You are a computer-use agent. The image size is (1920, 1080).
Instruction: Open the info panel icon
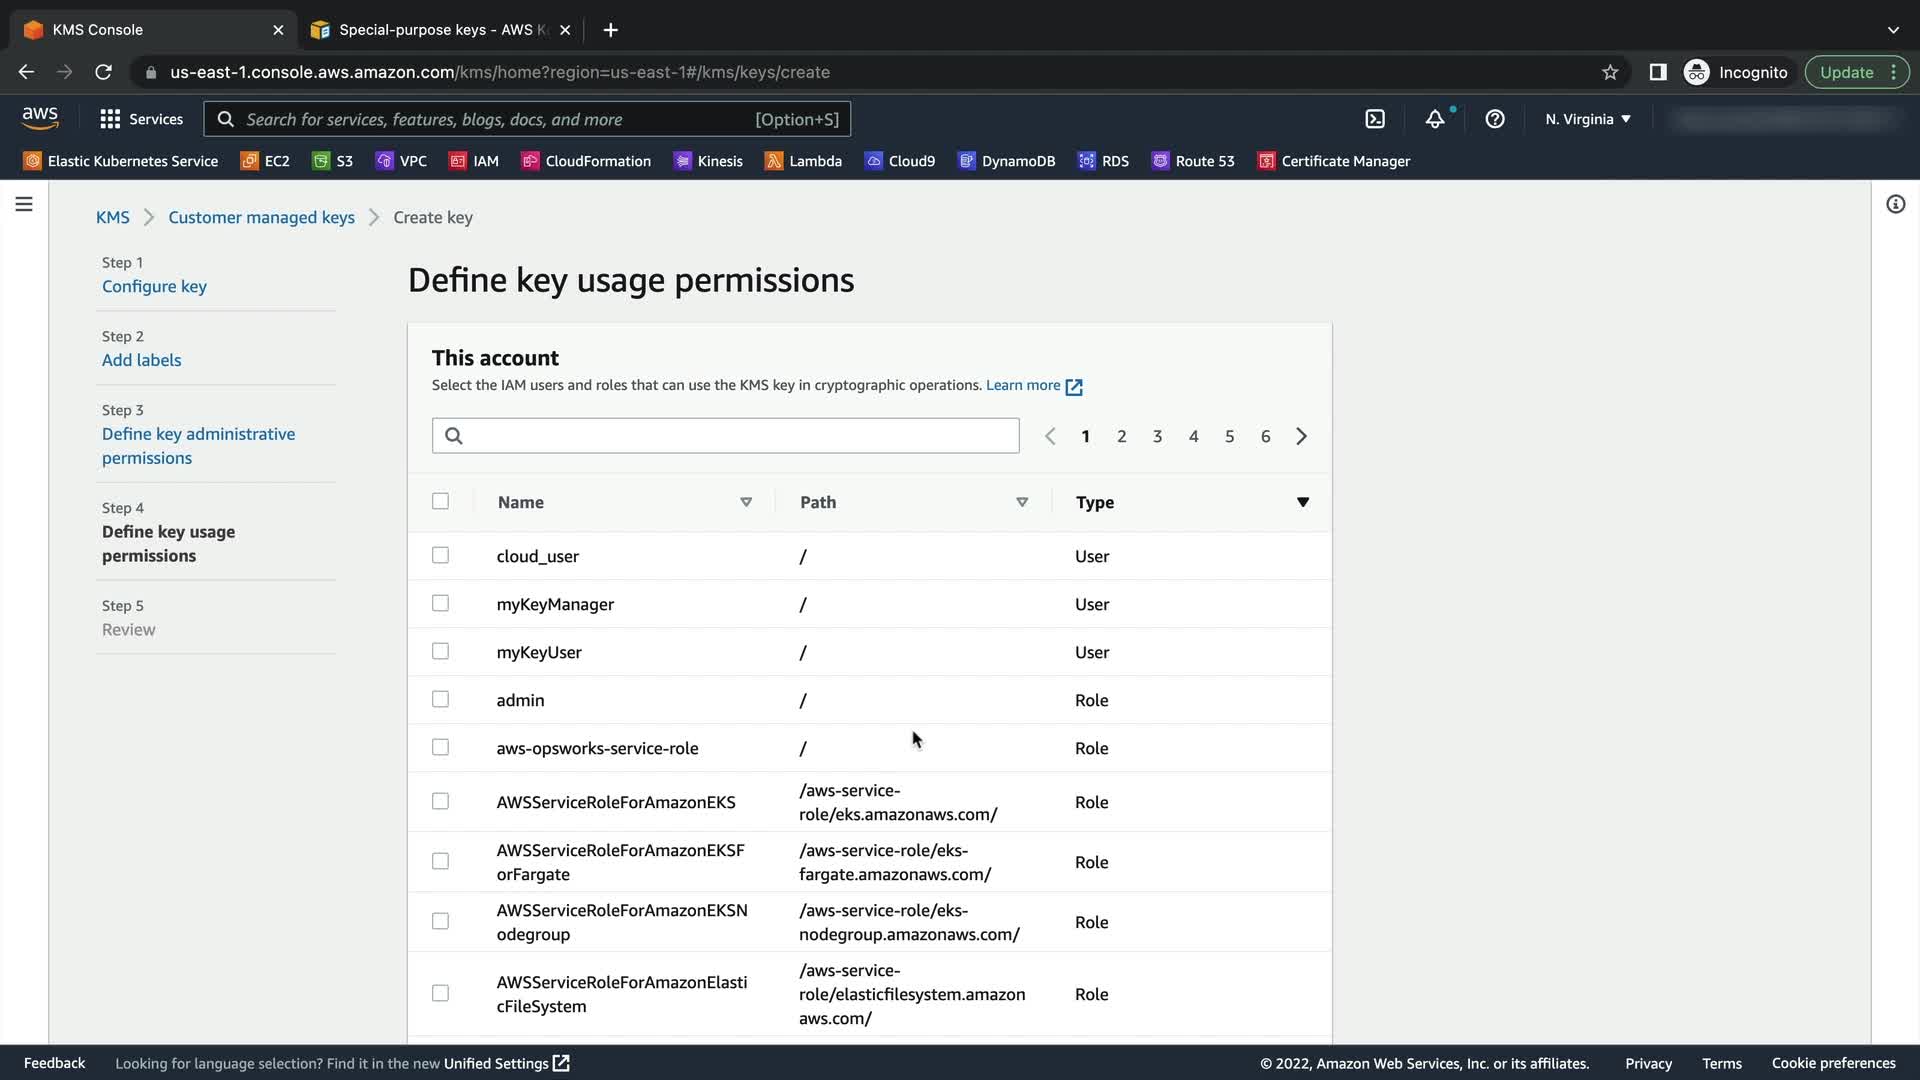(1895, 204)
